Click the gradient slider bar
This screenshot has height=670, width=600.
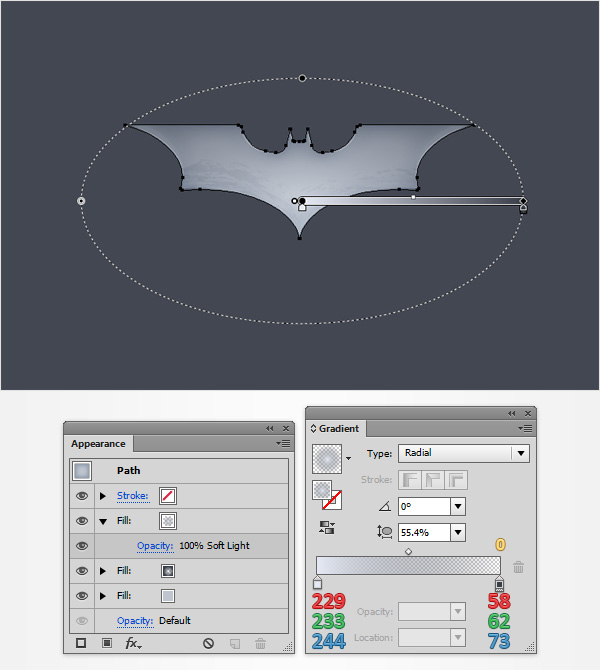coord(408,565)
